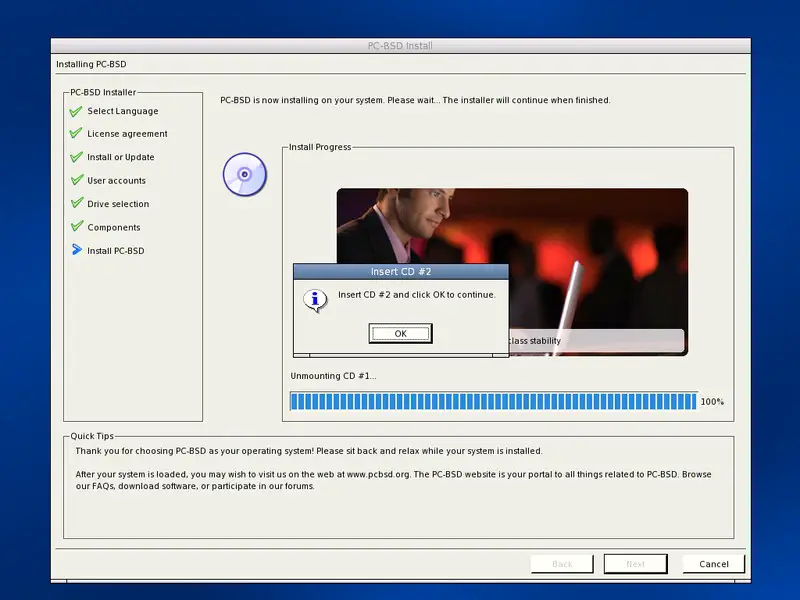Click the checkmark beside License agreement
Screen dimensions: 800x600
[76, 133]
